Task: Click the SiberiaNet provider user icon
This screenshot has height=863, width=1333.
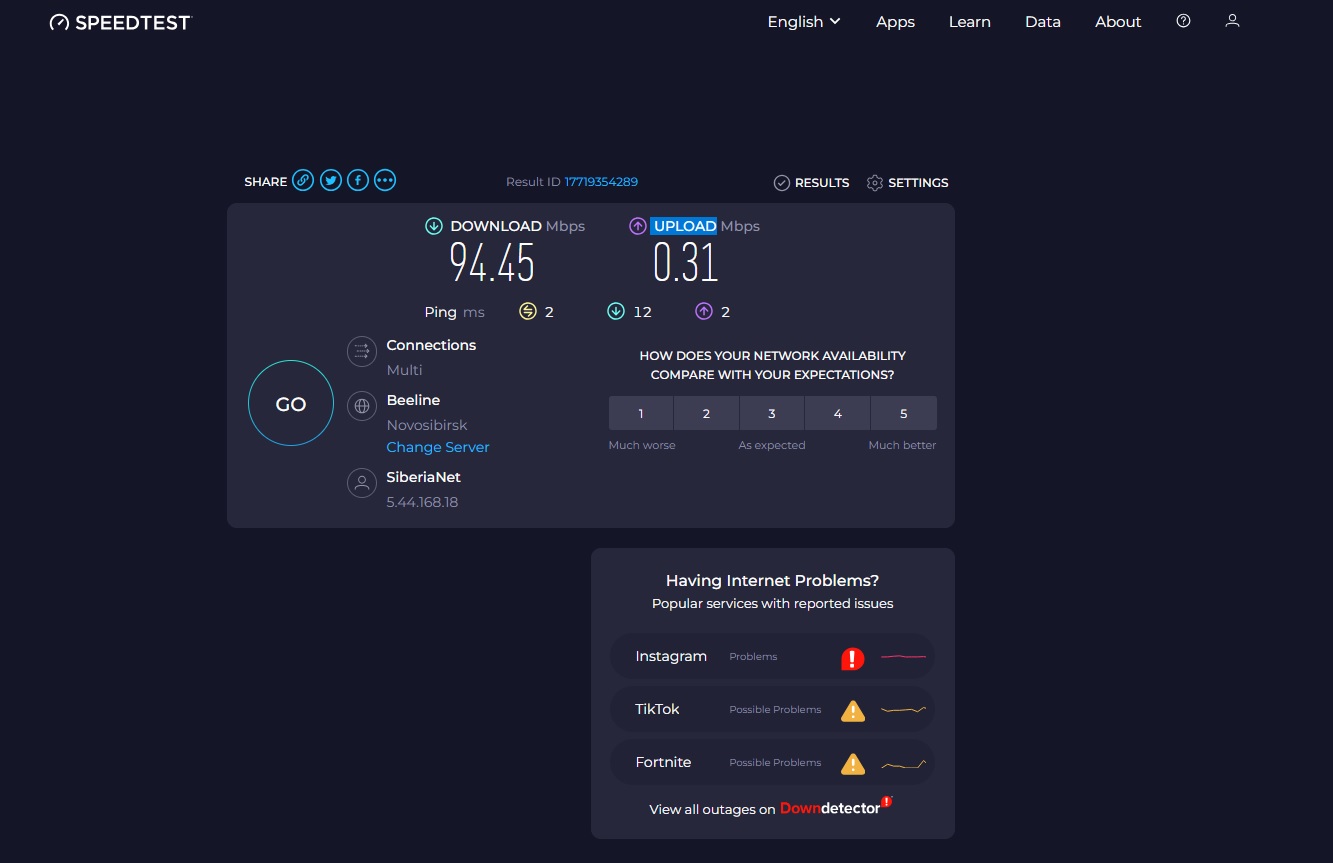Action: coord(361,483)
